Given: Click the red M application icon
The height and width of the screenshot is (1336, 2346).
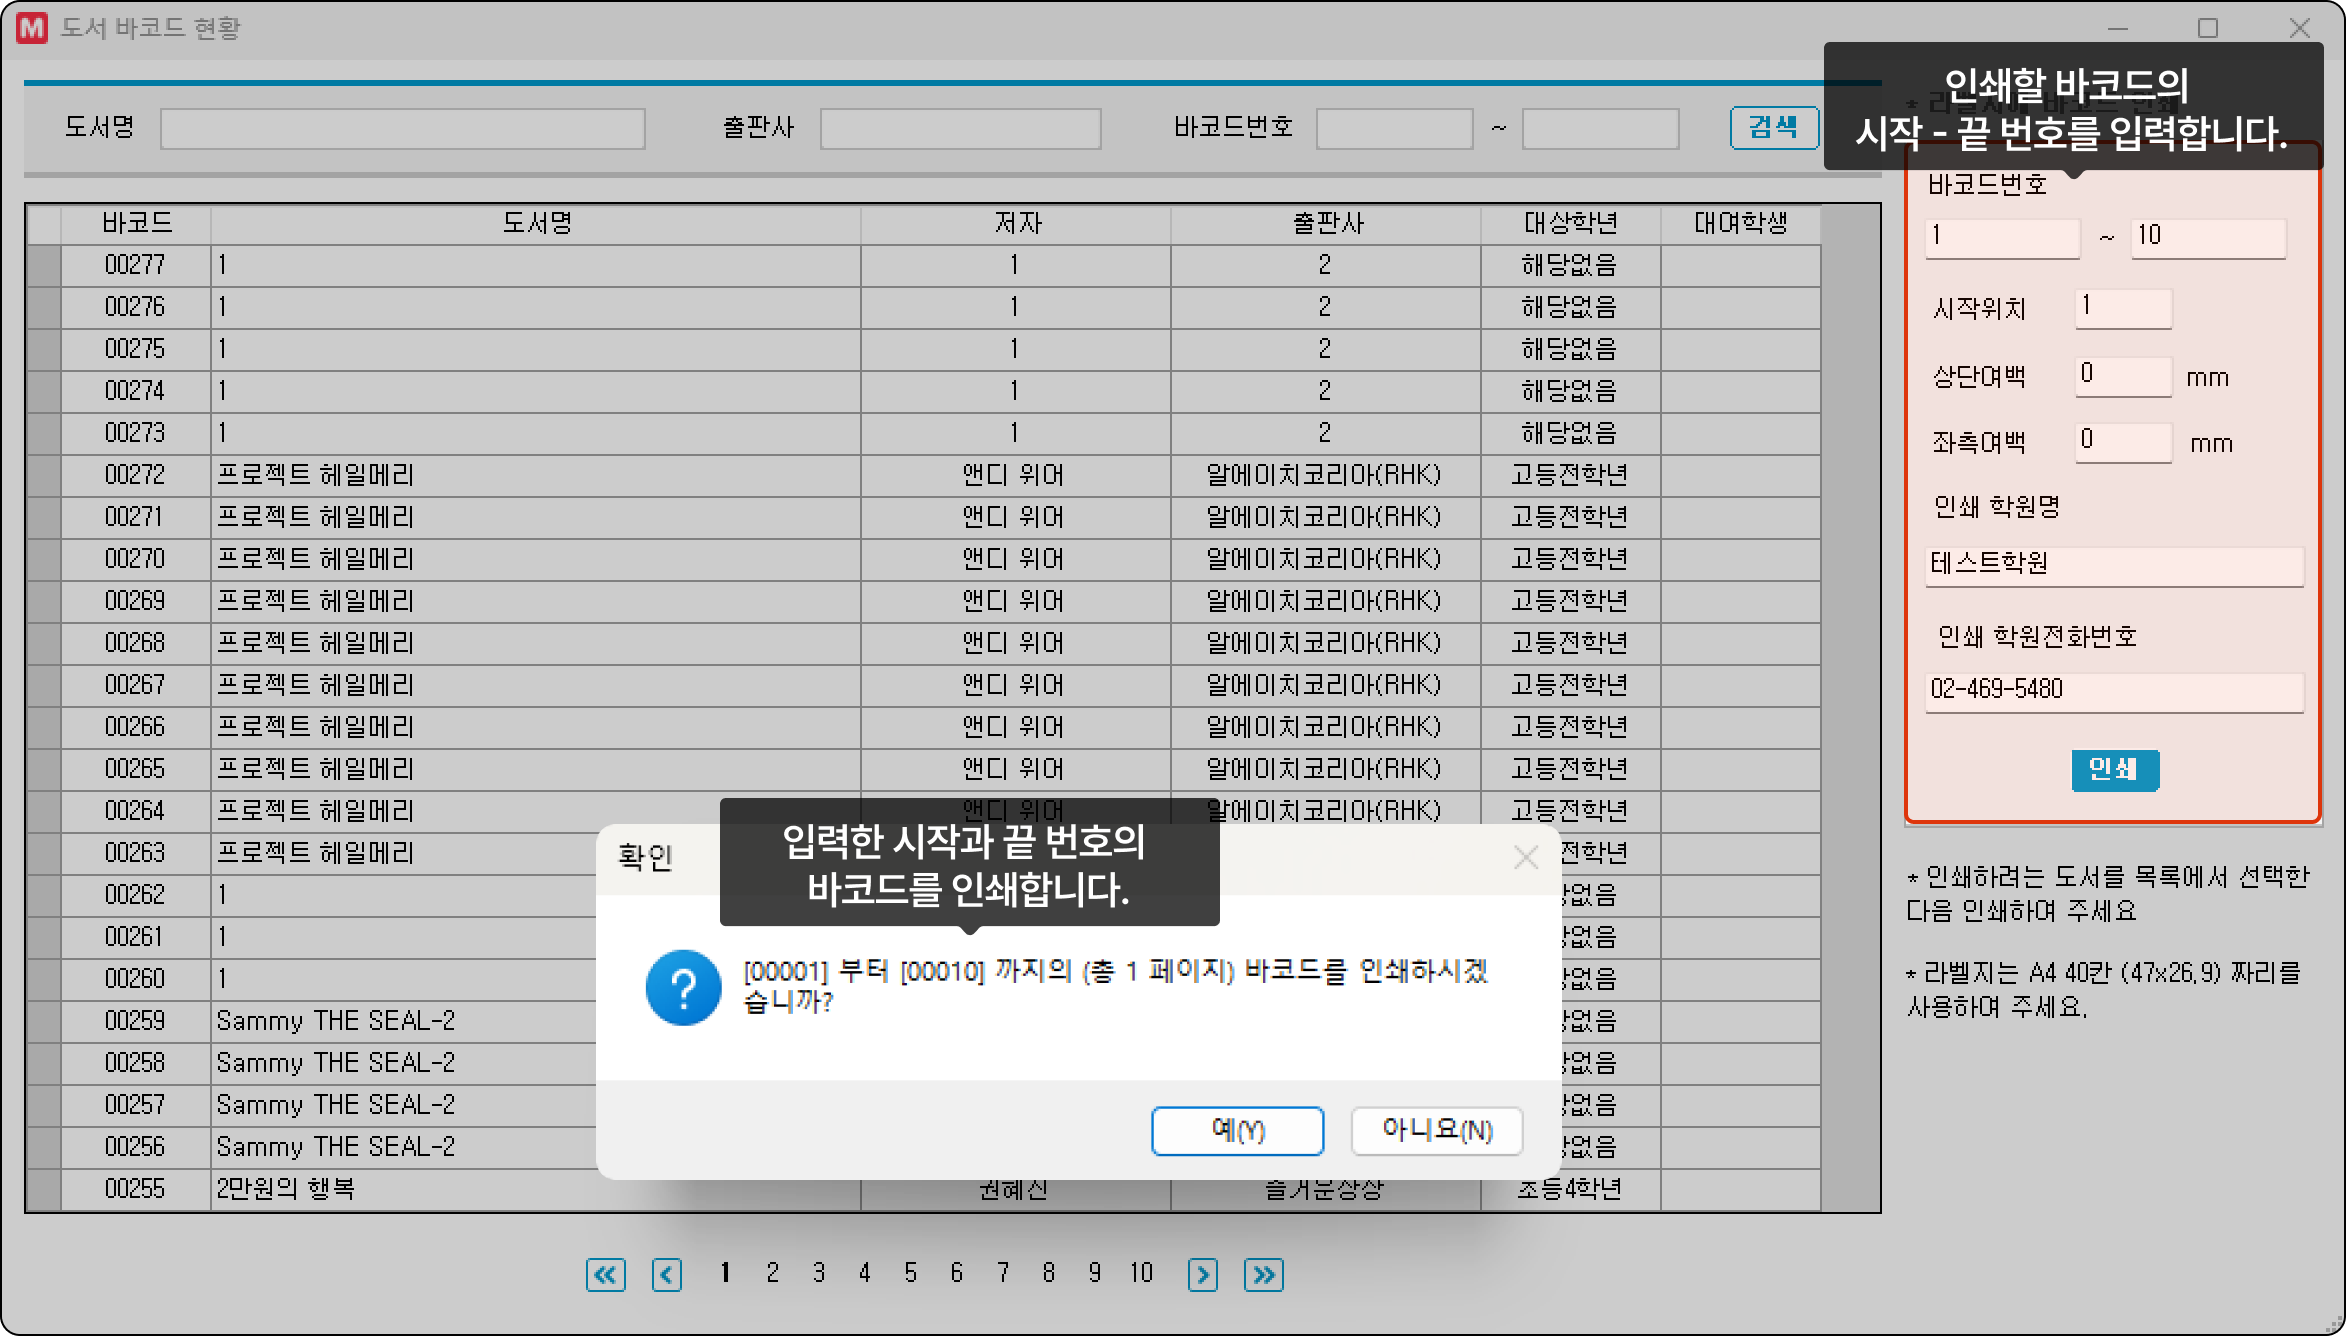Looking at the screenshot, I should coord(32,28).
